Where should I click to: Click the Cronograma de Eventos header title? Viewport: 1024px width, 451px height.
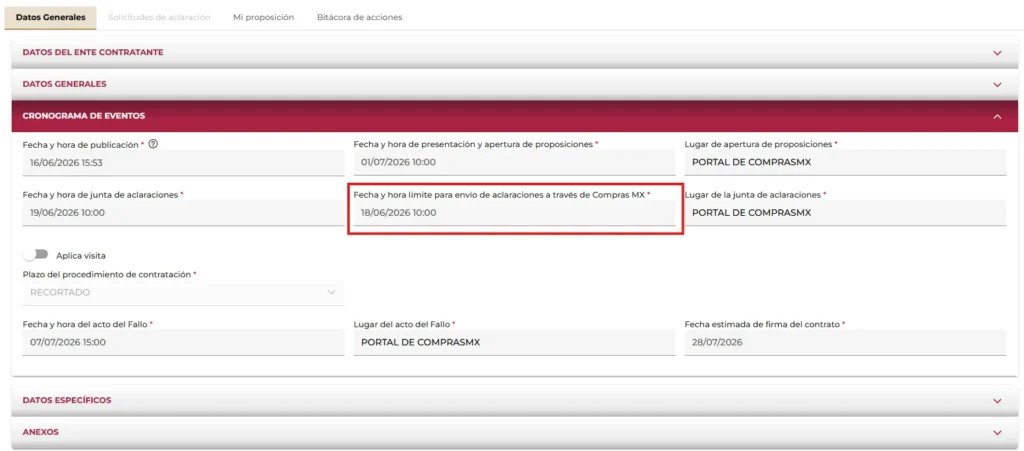[84, 116]
